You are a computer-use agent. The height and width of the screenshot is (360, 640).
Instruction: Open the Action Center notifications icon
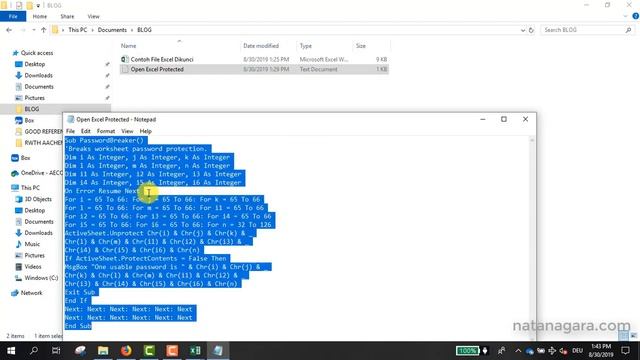(x=625, y=351)
